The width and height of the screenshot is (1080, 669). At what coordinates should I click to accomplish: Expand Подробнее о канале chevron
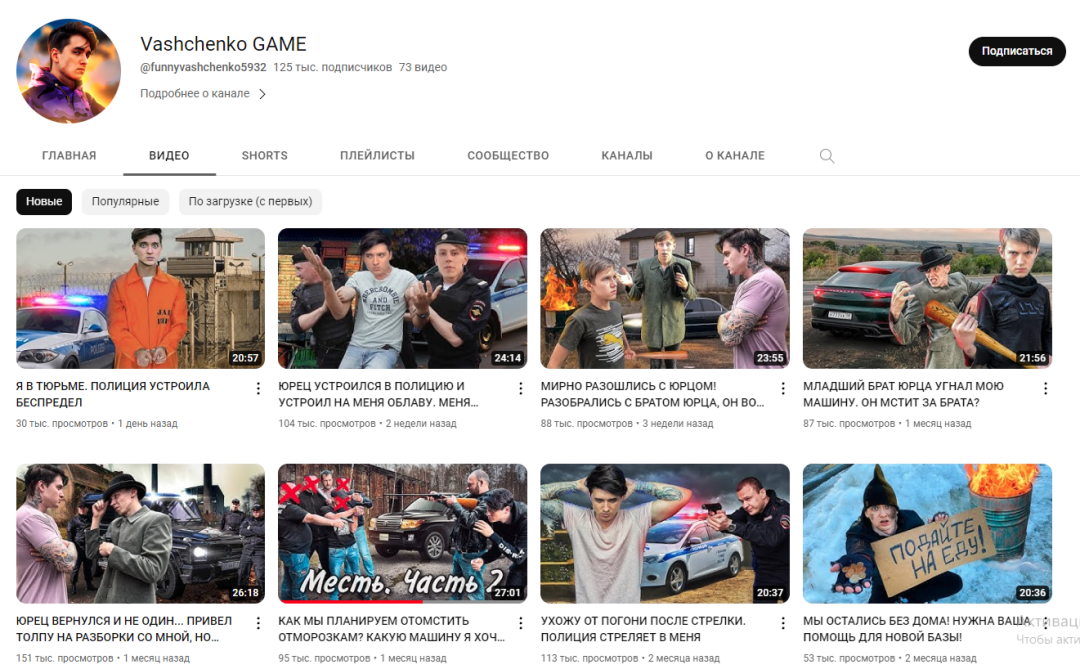(x=262, y=94)
